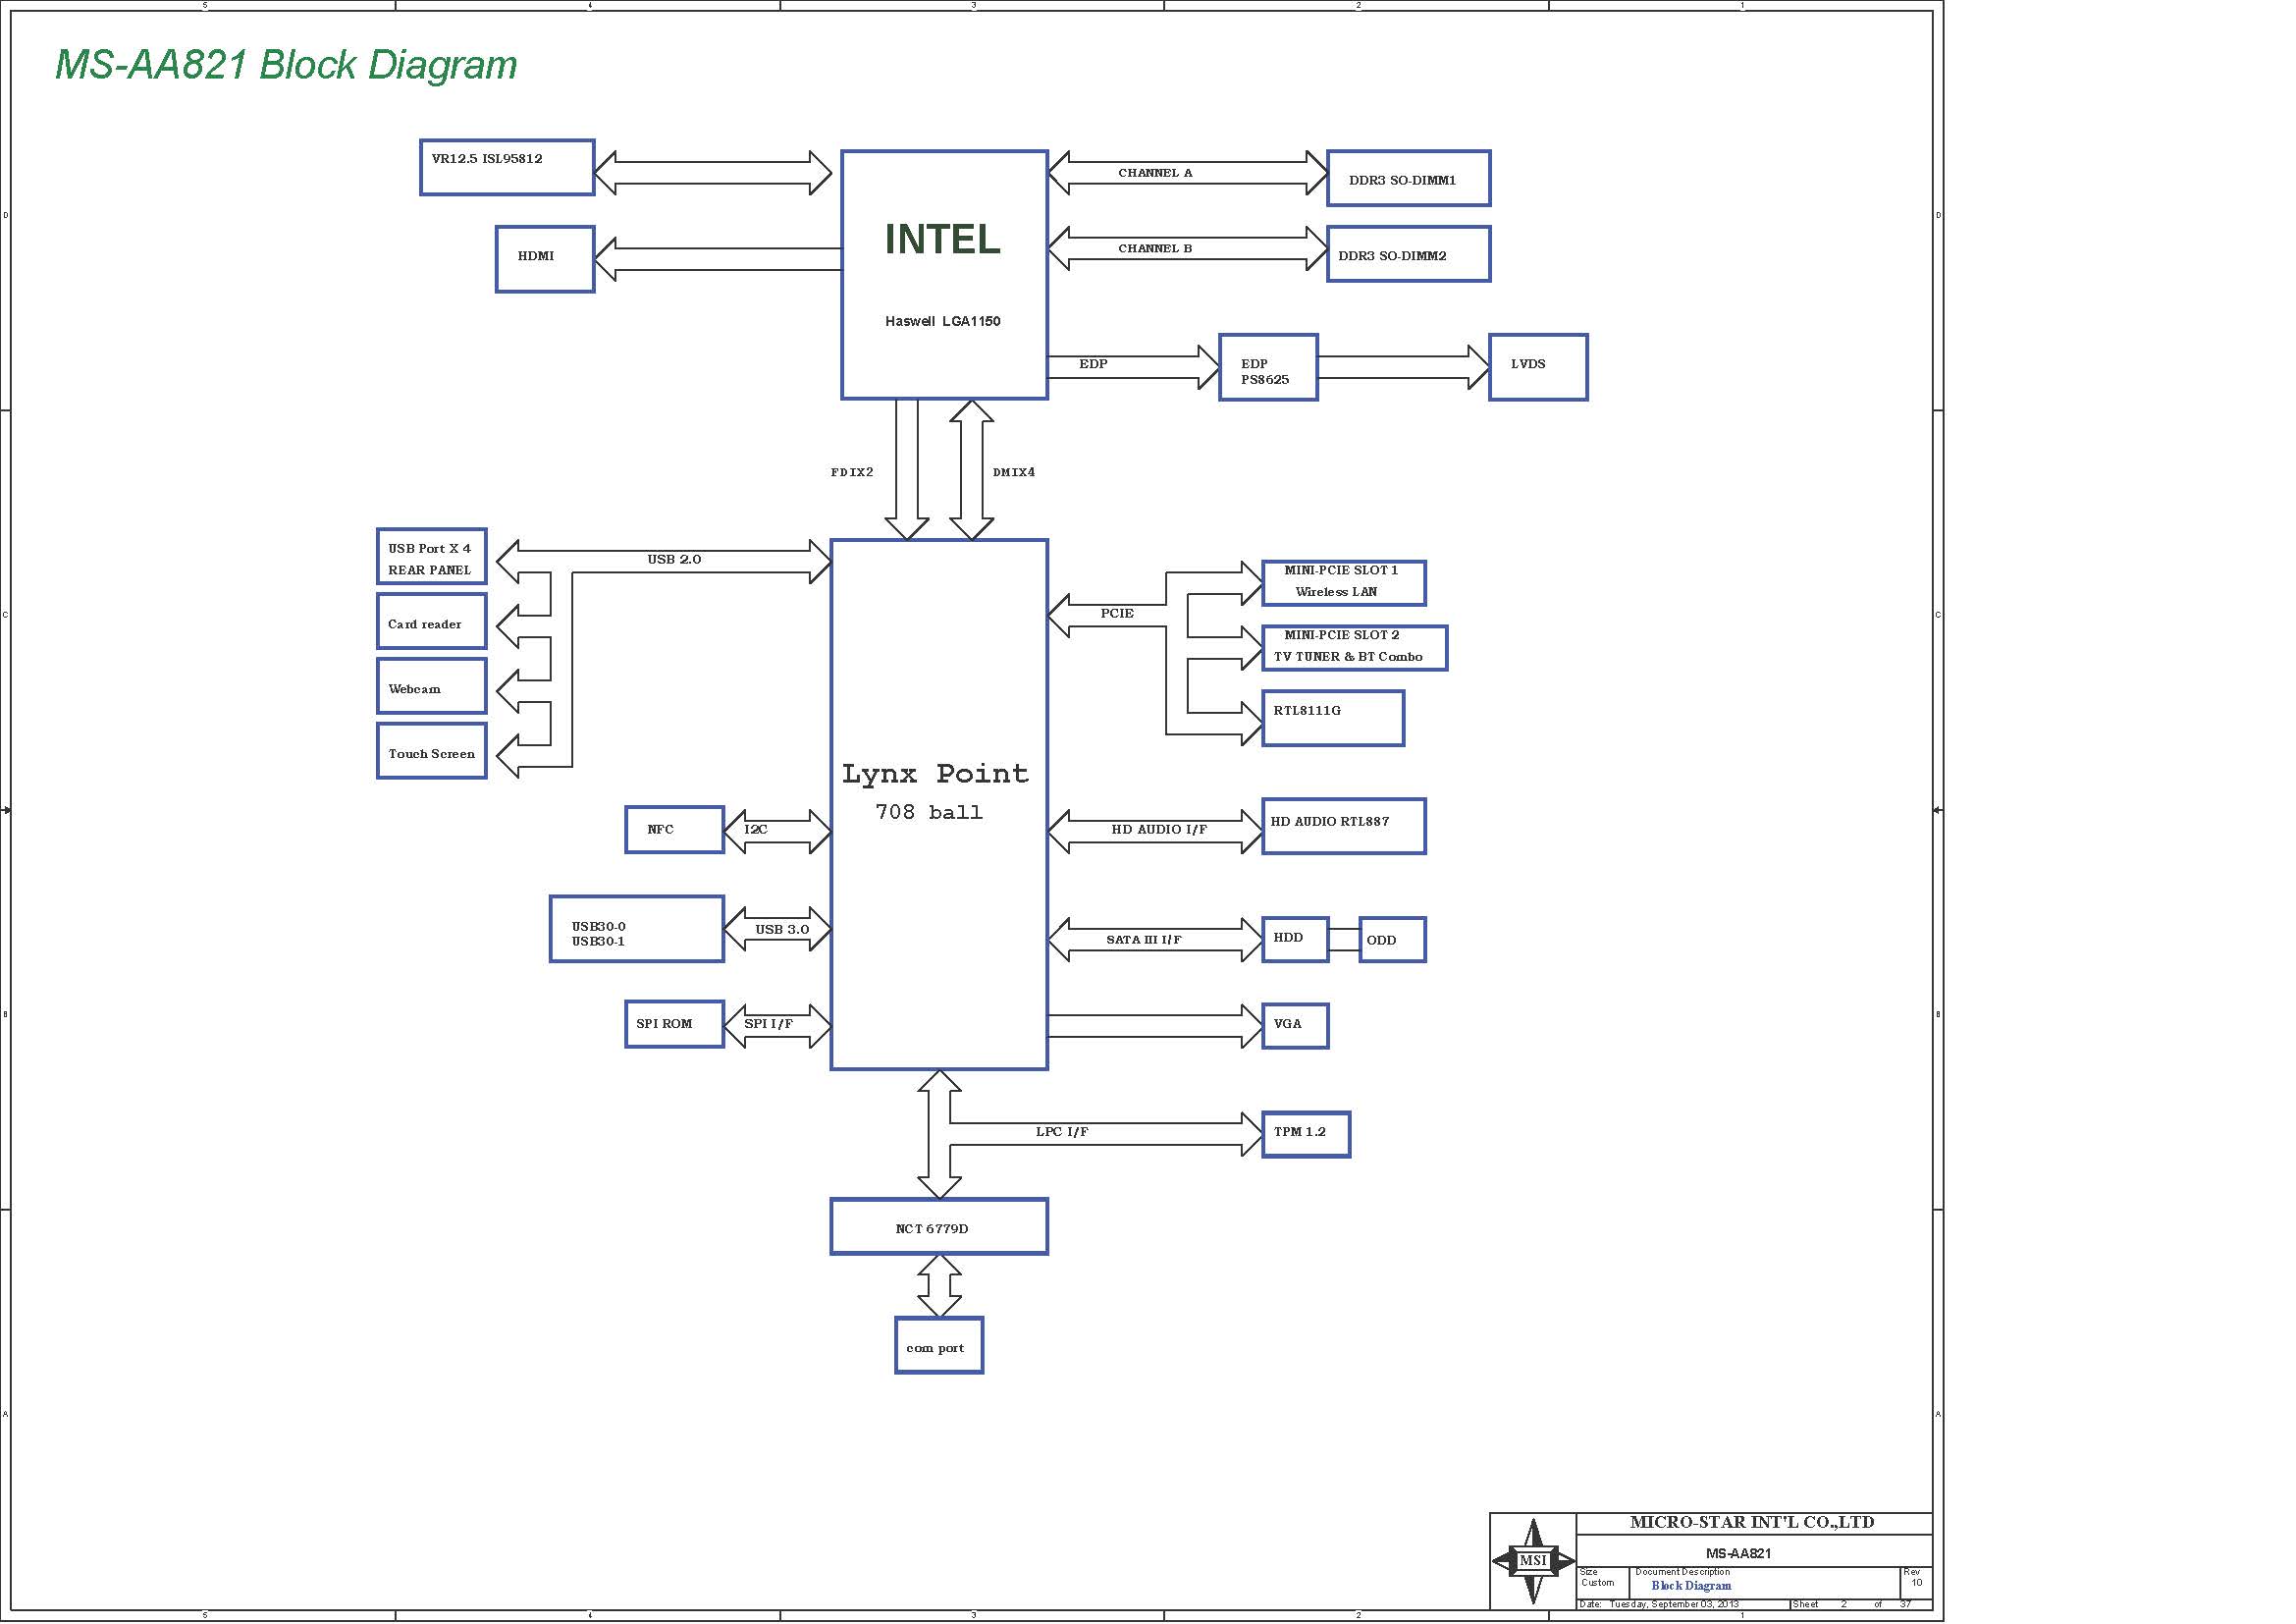
Task: Click the "CHANNEL A" arrow label
Action: (x=1155, y=173)
